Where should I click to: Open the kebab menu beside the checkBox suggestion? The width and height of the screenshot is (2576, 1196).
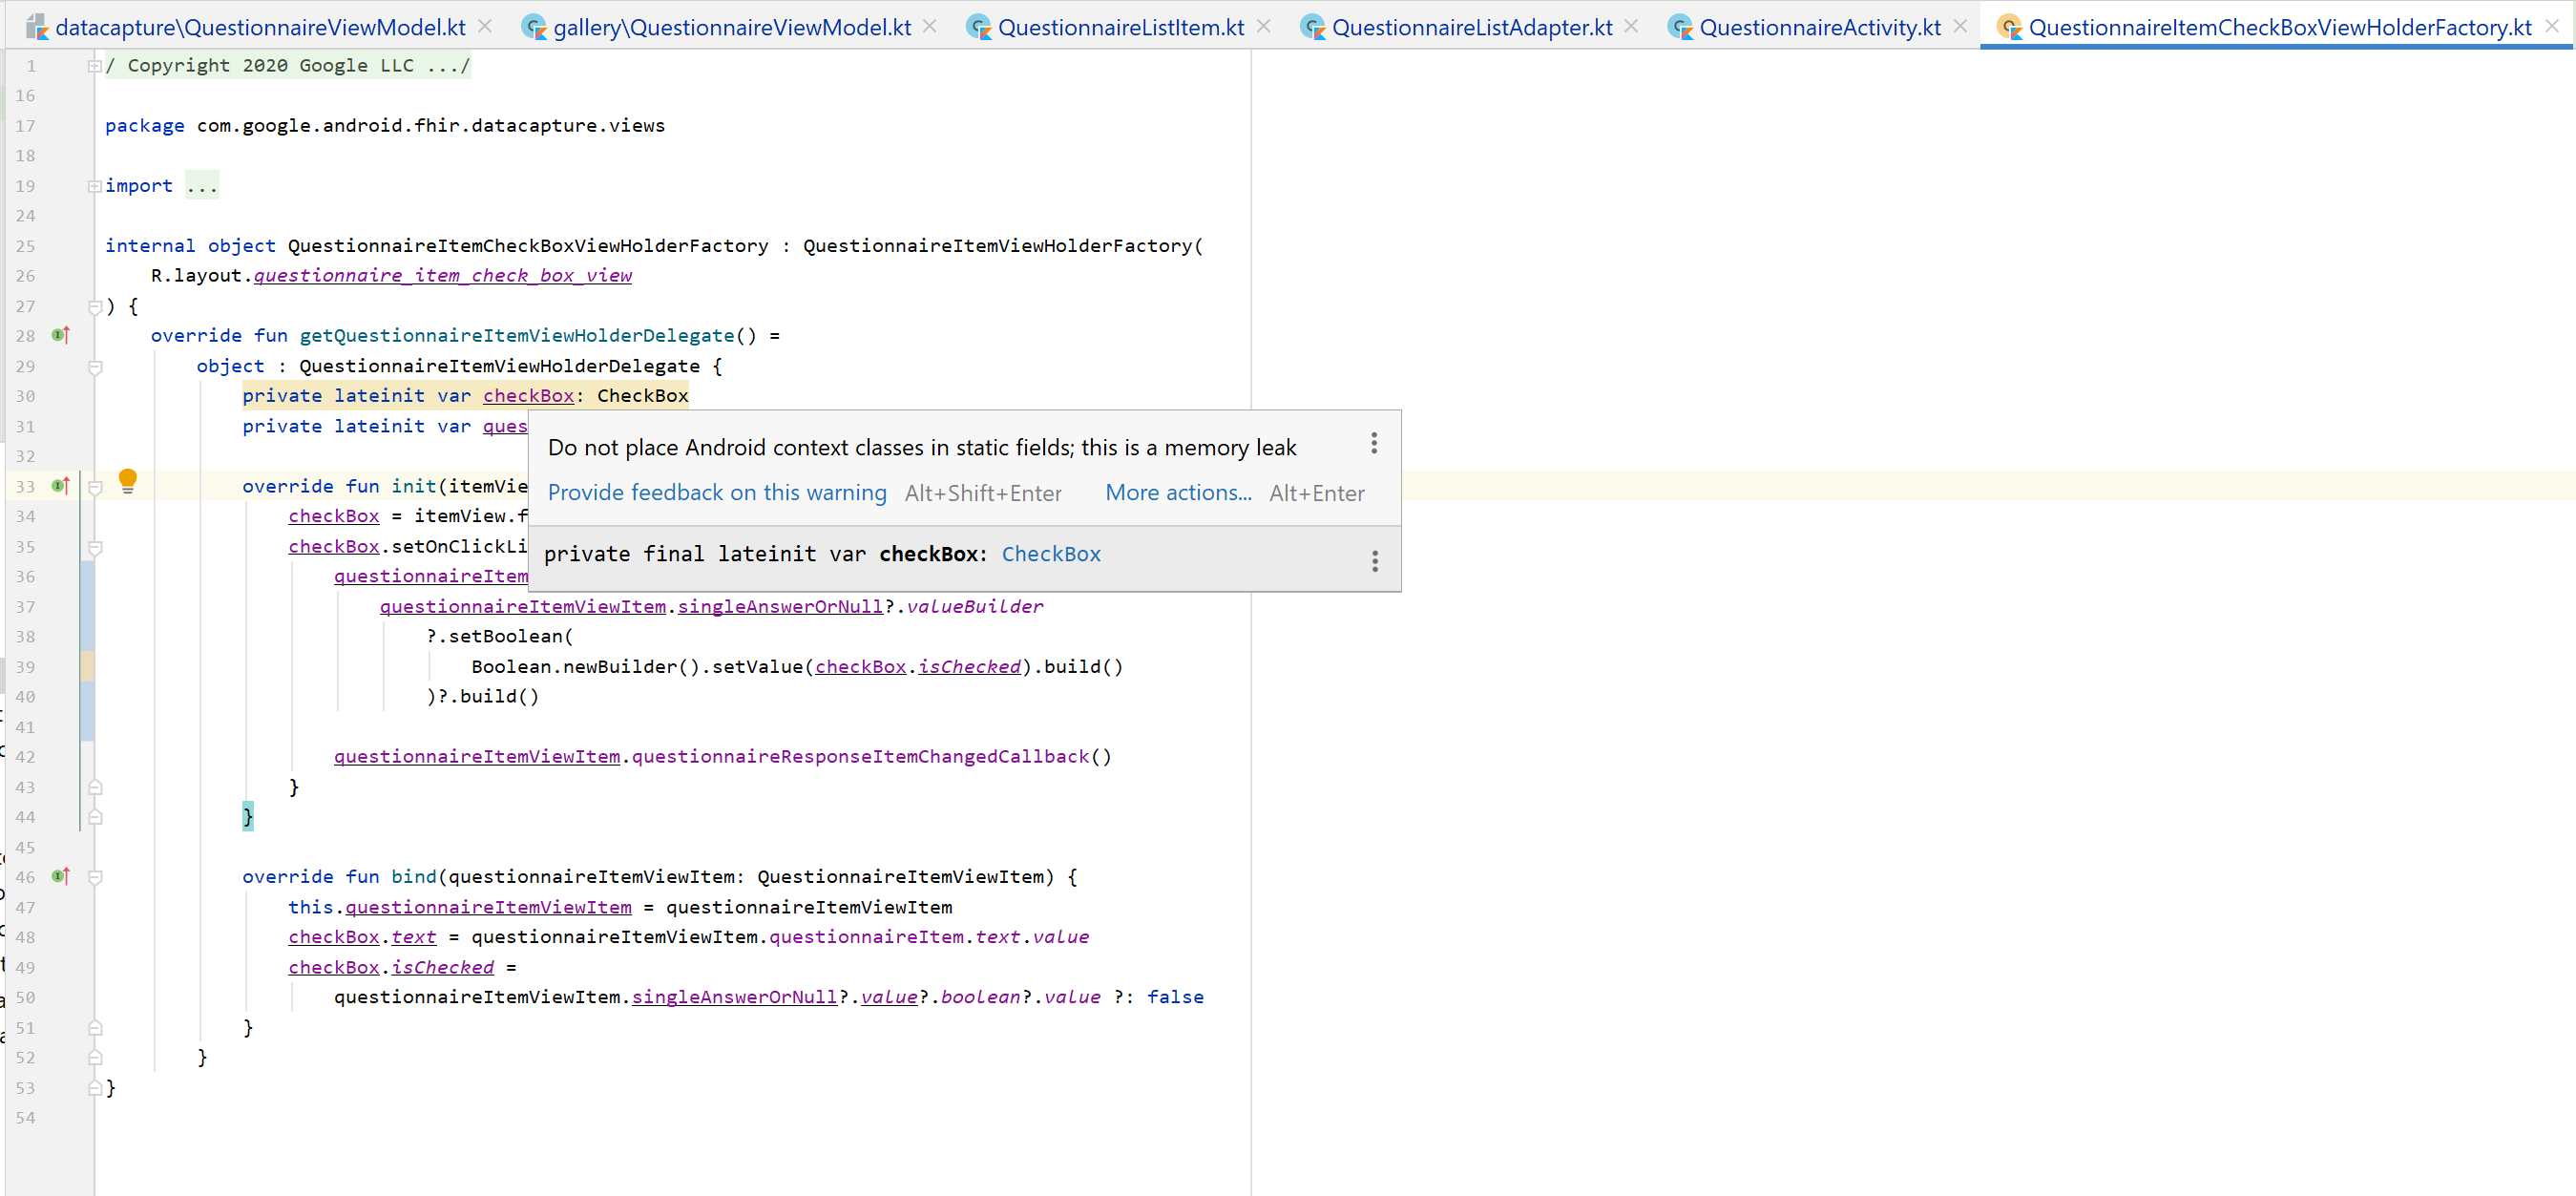pos(1374,560)
